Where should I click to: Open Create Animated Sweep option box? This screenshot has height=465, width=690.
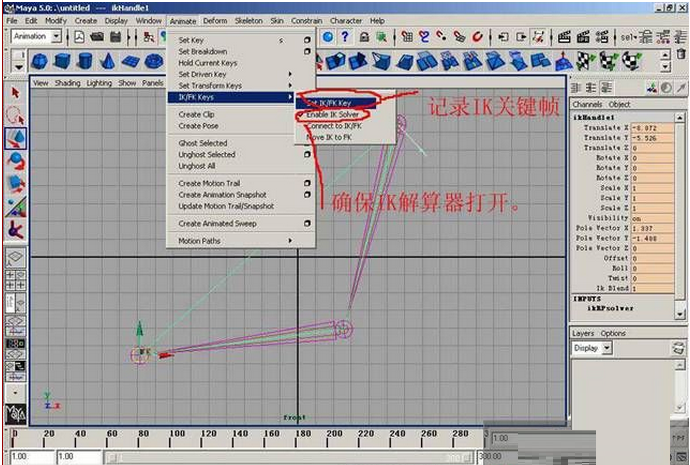[x=307, y=223]
